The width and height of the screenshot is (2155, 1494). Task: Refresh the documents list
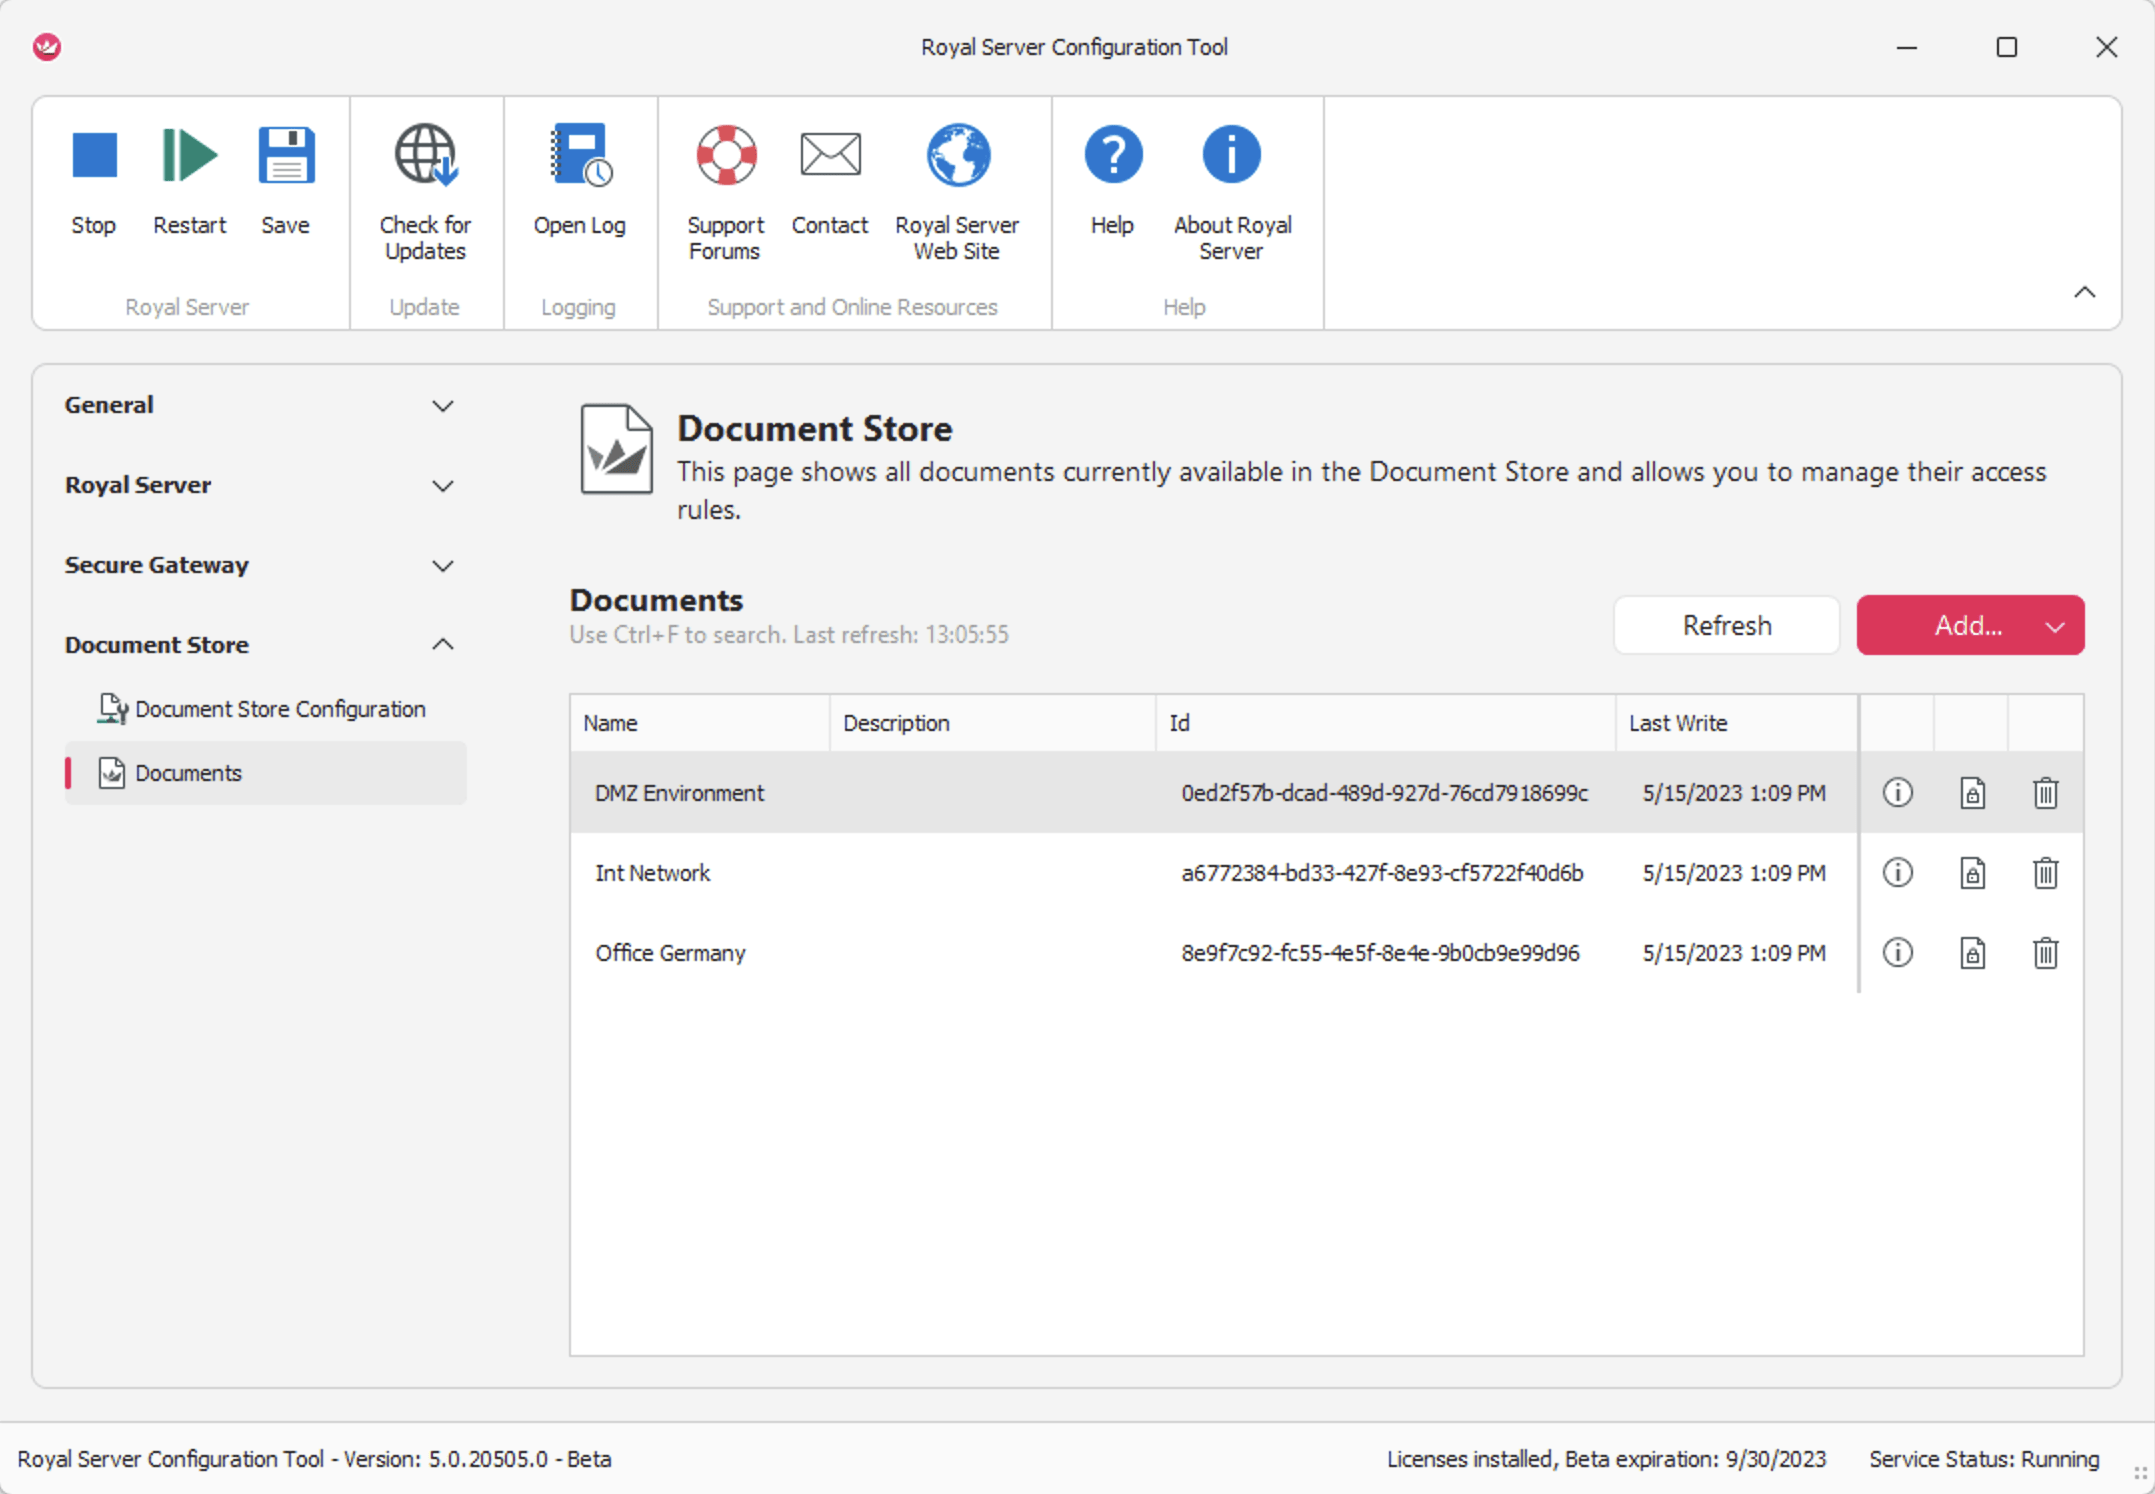(1727, 626)
